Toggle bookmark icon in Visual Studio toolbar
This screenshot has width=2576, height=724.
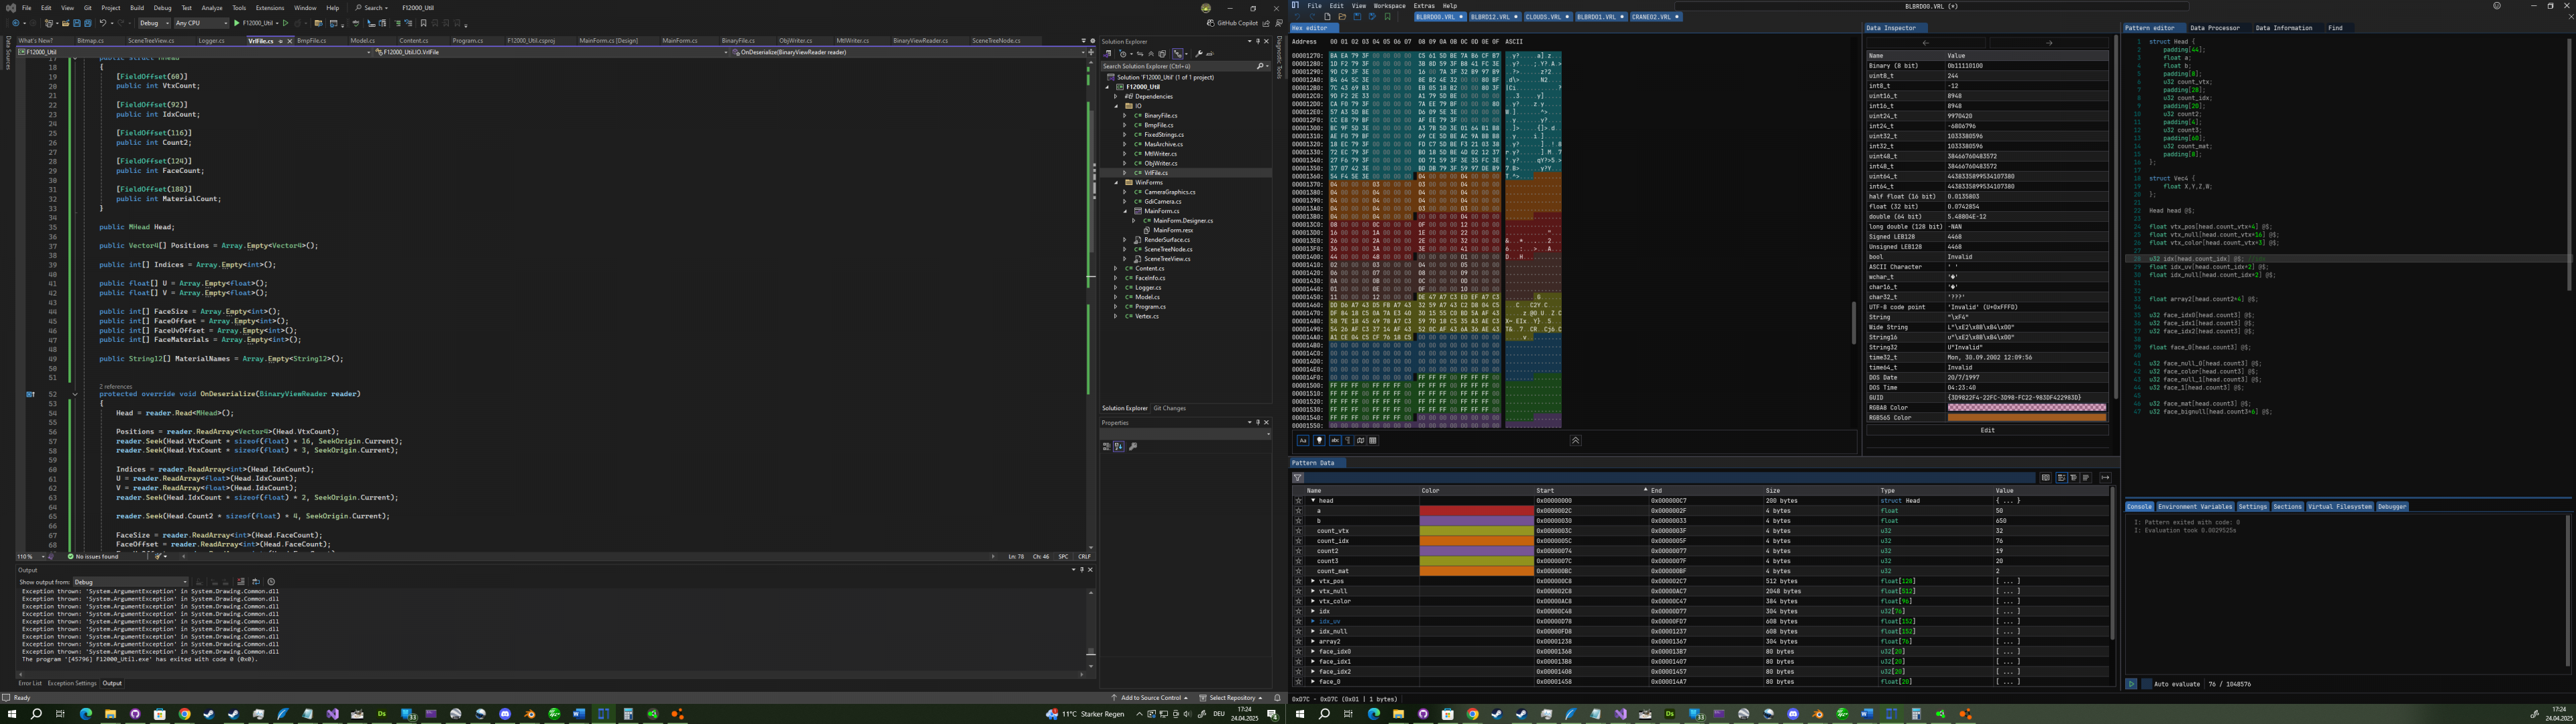(x=423, y=23)
